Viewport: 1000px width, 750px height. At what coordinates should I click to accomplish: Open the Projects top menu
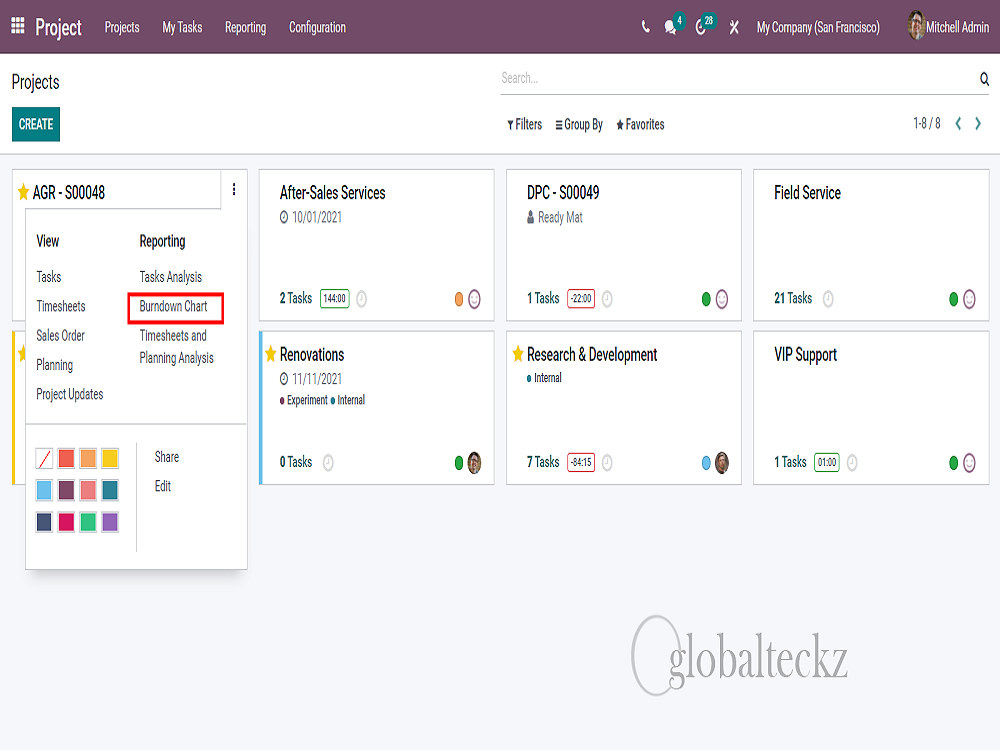pos(122,27)
